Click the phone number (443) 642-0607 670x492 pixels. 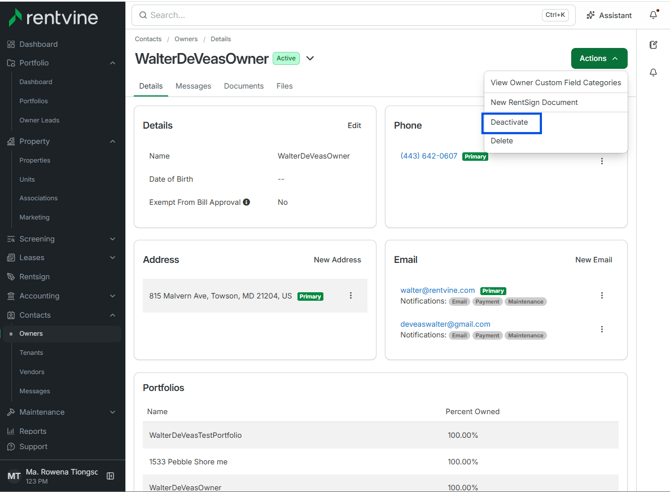(429, 156)
